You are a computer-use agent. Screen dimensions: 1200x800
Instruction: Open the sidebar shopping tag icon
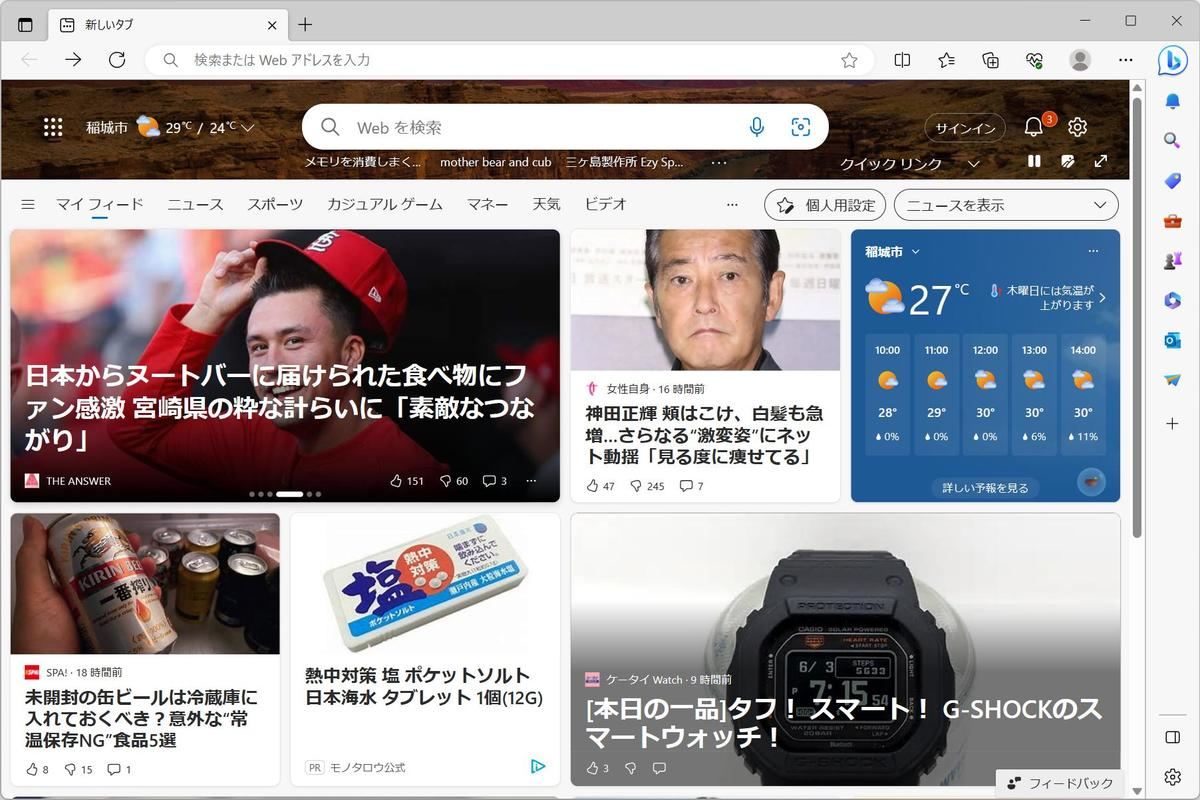1172,181
